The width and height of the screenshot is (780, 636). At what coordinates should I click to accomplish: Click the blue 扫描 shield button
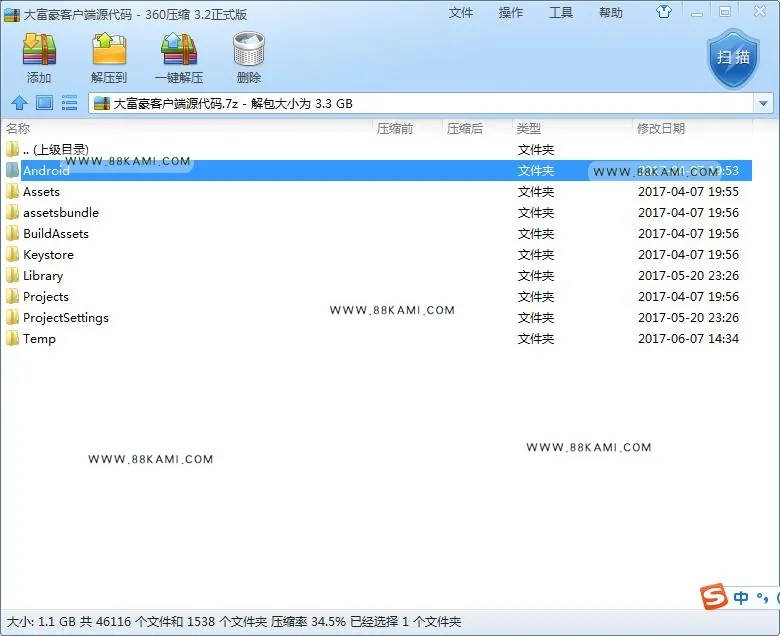[733, 59]
